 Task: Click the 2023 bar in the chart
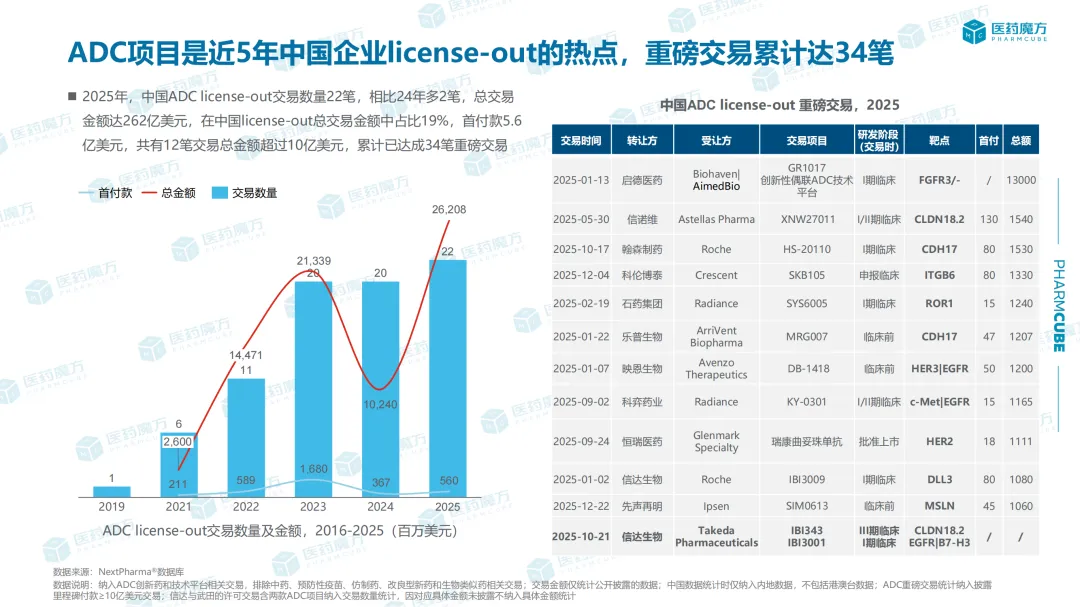click(x=313, y=389)
